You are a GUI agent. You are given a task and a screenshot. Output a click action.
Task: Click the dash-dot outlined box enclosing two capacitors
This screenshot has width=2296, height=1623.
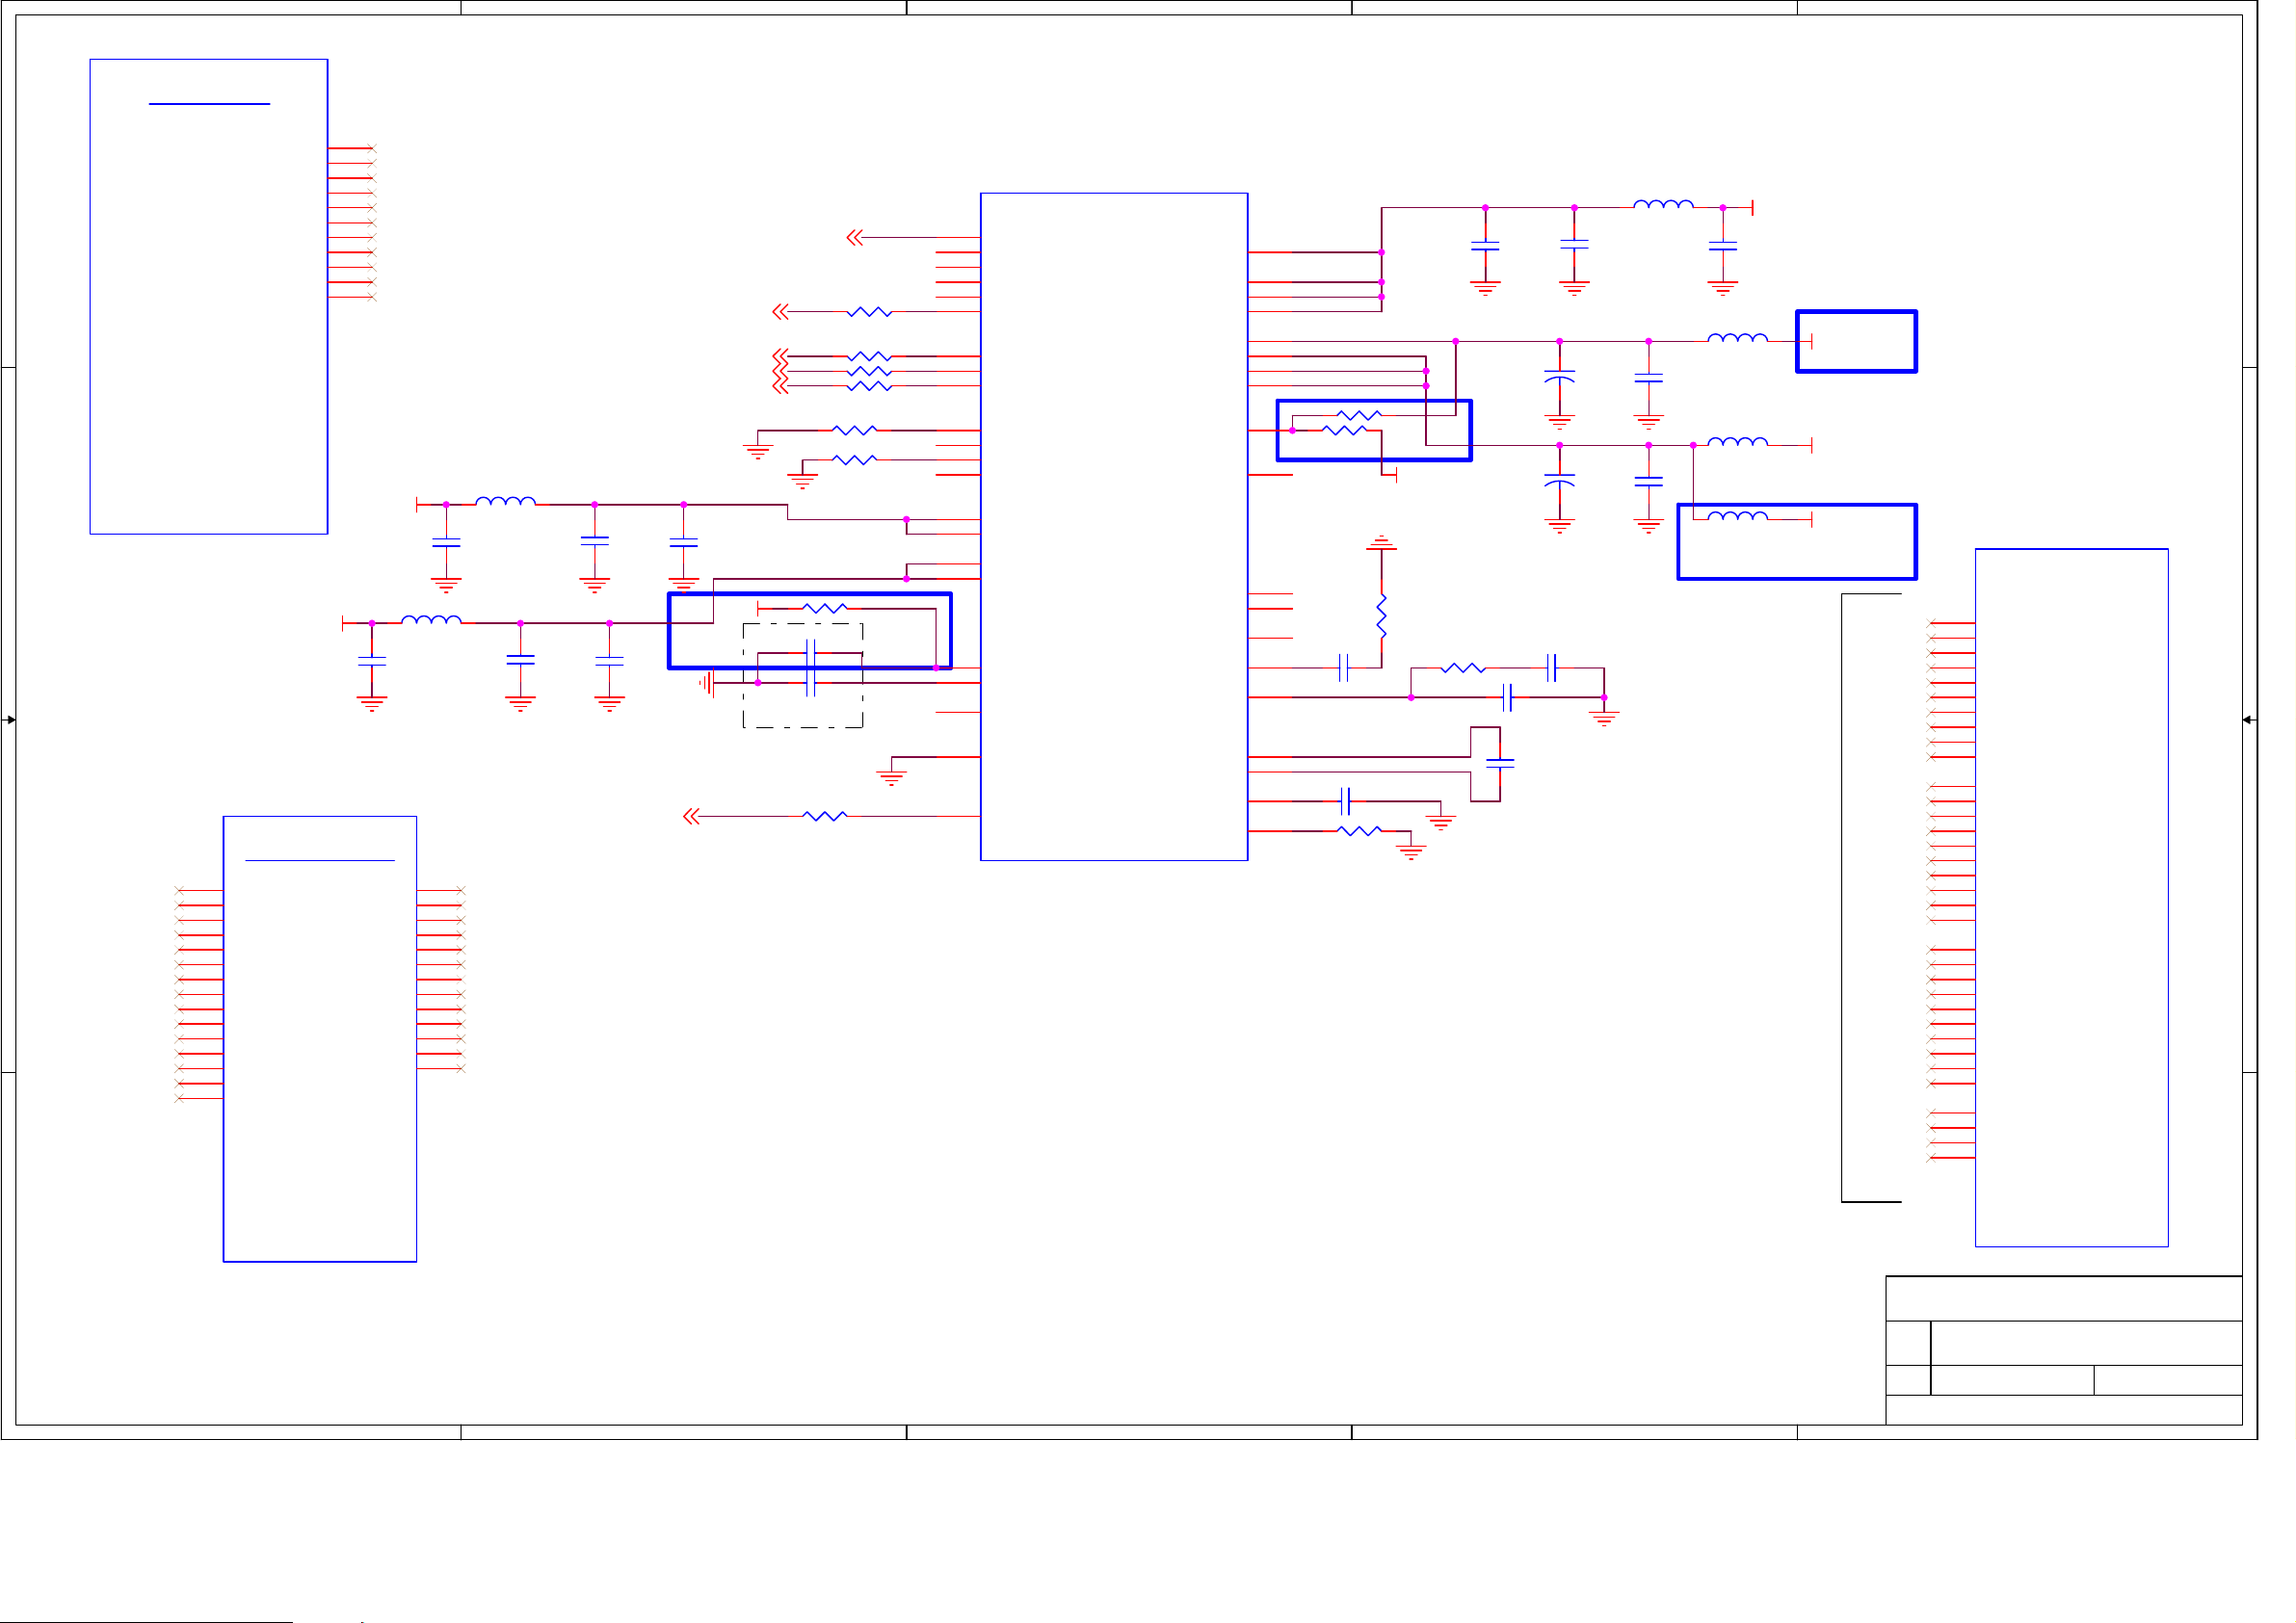[802, 675]
